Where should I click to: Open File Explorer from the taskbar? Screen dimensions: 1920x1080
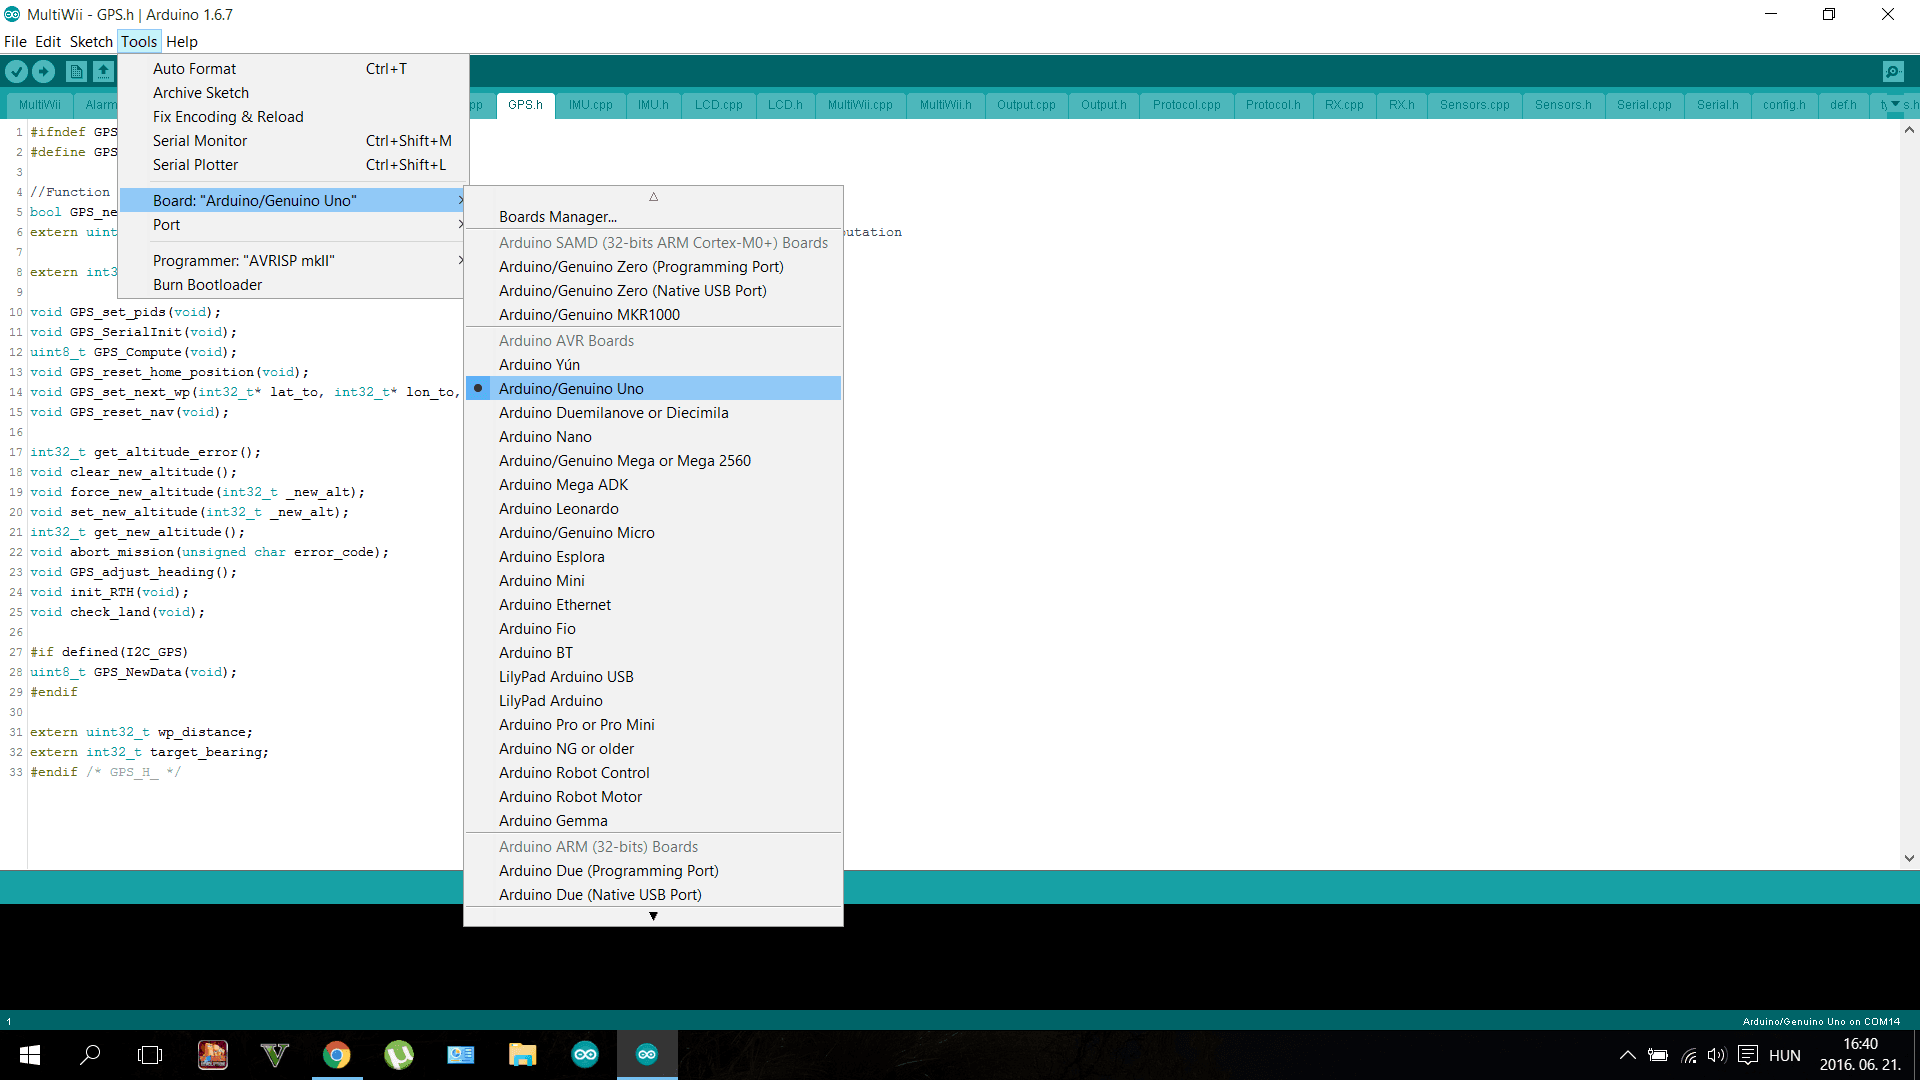pyautogui.click(x=522, y=1055)
